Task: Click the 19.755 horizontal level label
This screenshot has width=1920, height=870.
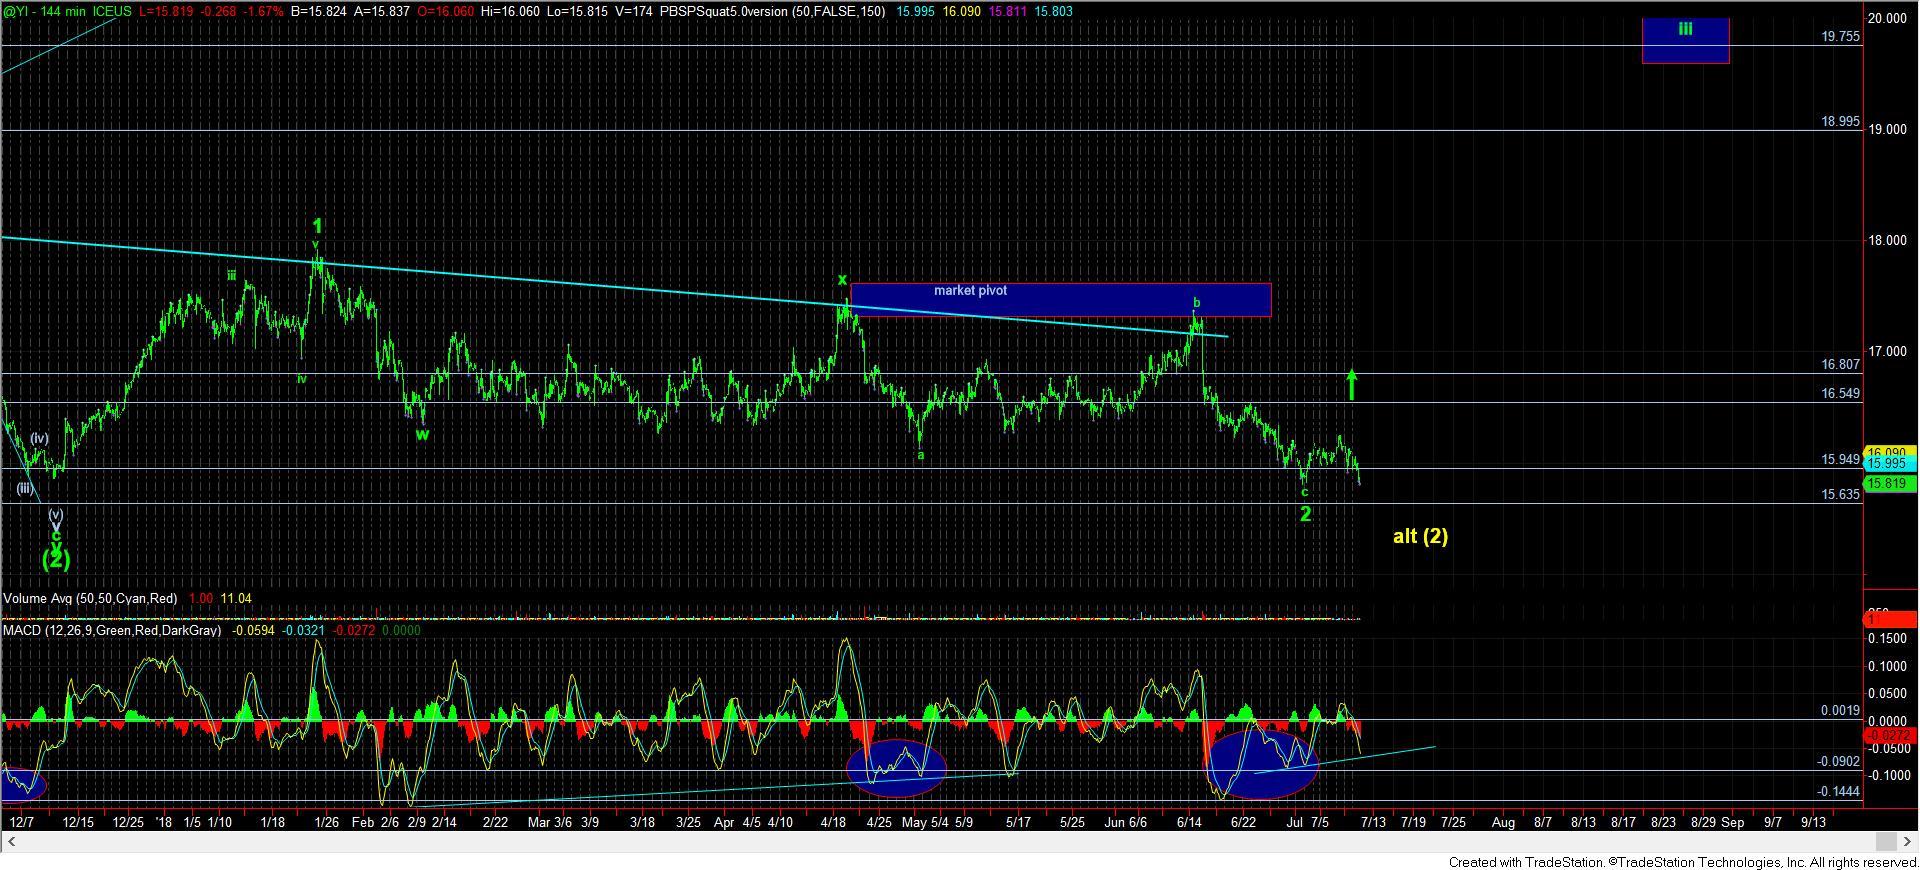Action: point(1840,36)
